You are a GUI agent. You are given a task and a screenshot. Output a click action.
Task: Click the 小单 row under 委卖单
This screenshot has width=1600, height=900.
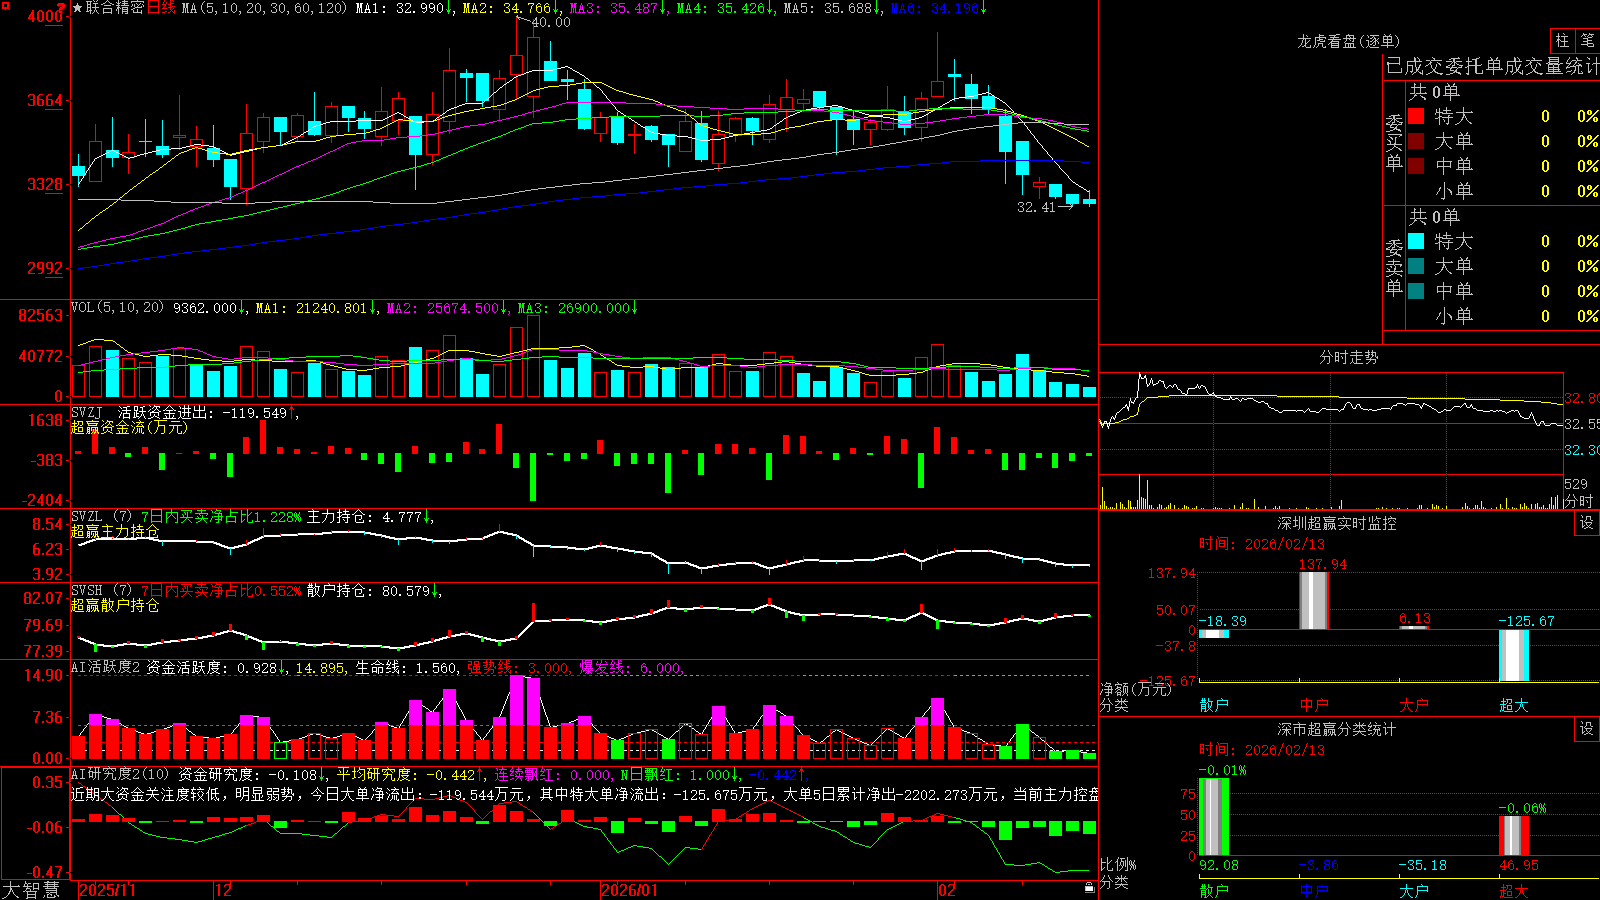coord(1503,316)
